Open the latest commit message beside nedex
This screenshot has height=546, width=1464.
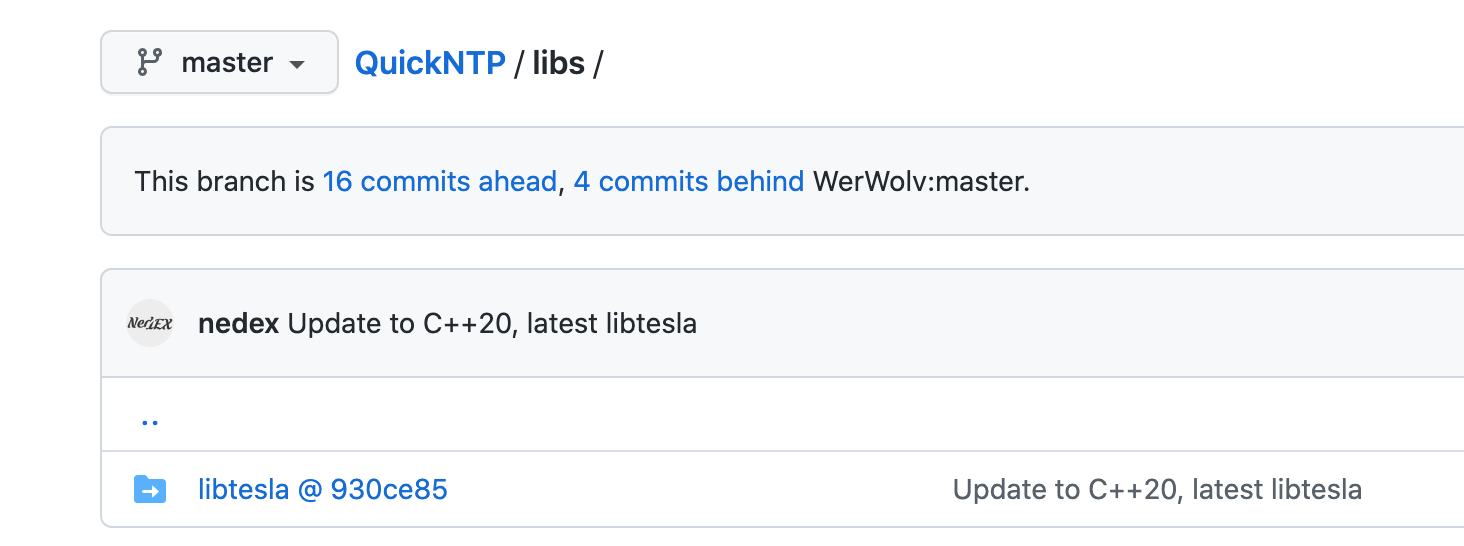coord(492,324)
